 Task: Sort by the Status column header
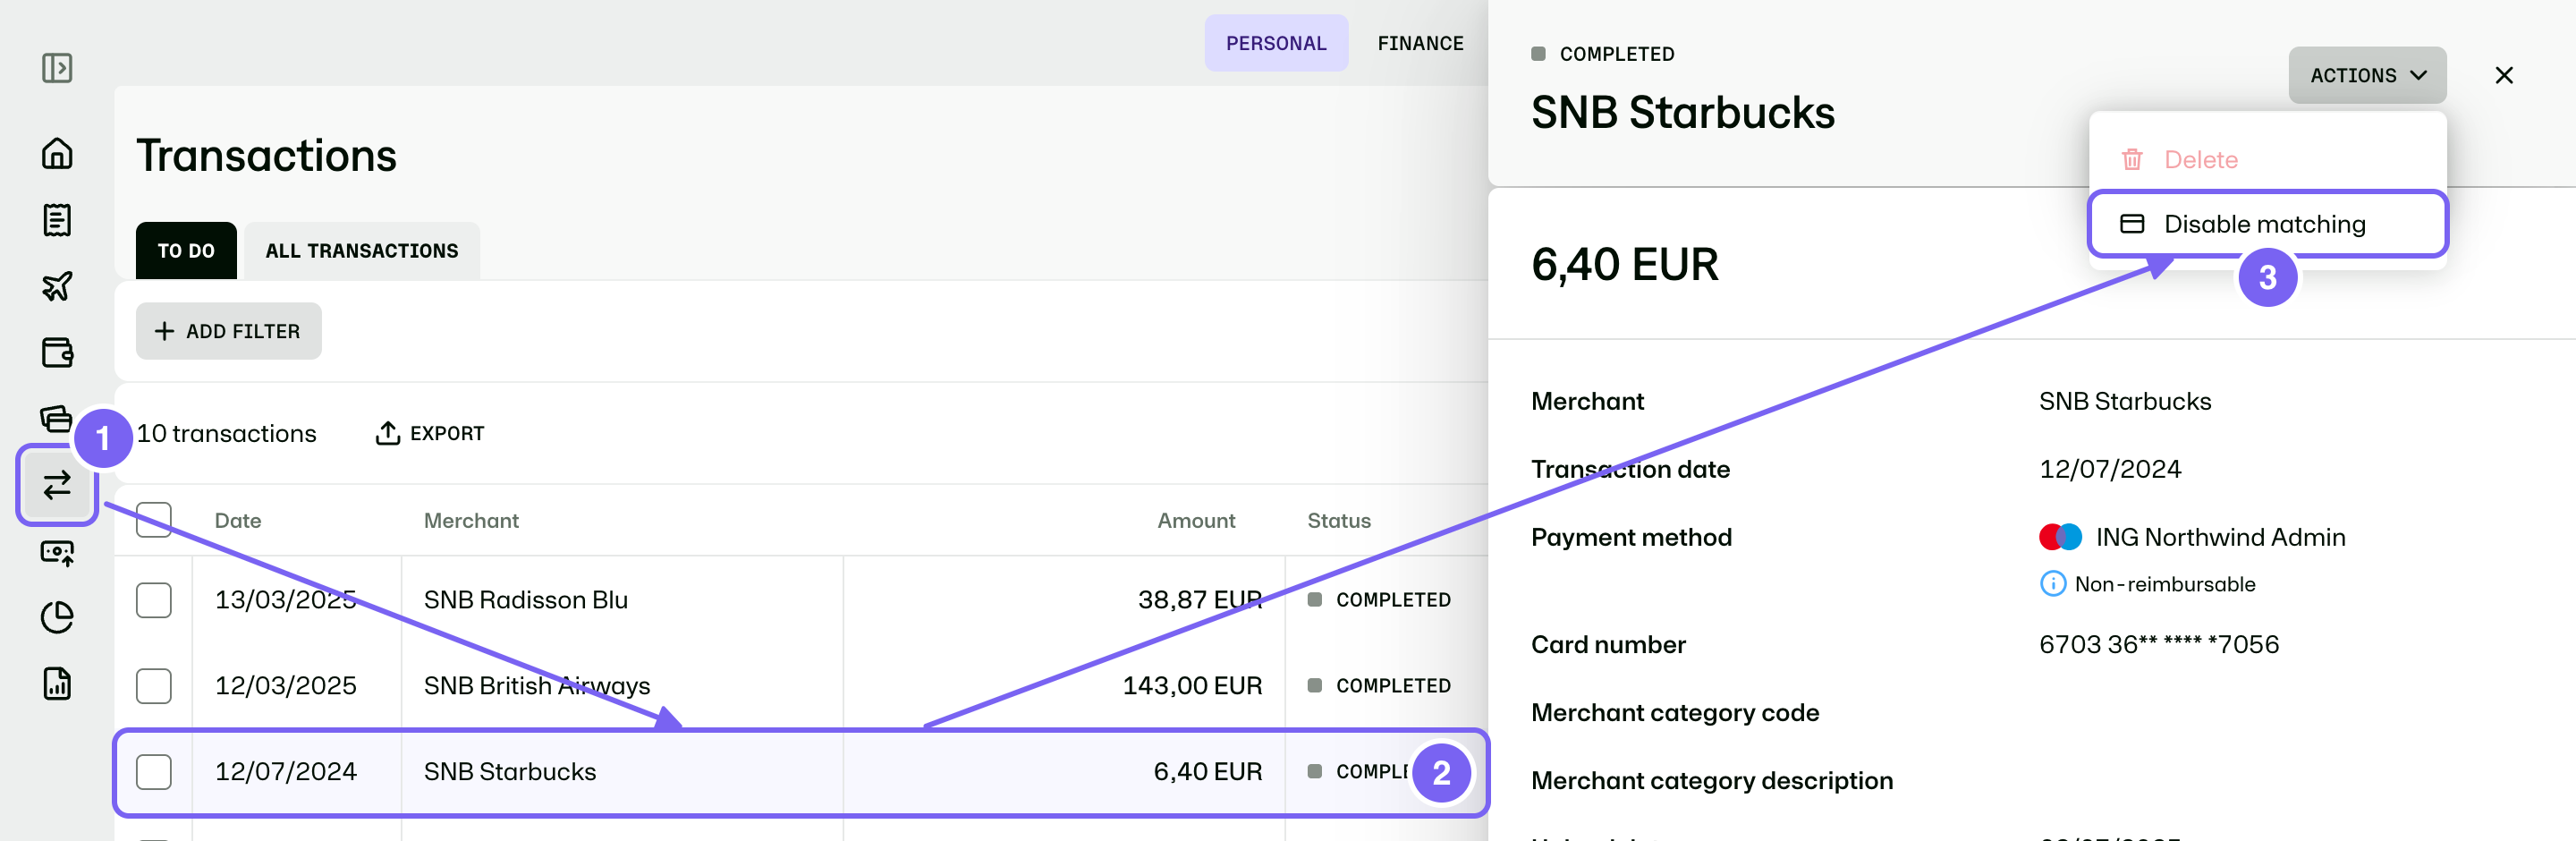pyautogui.click(x=1339, y=520)
